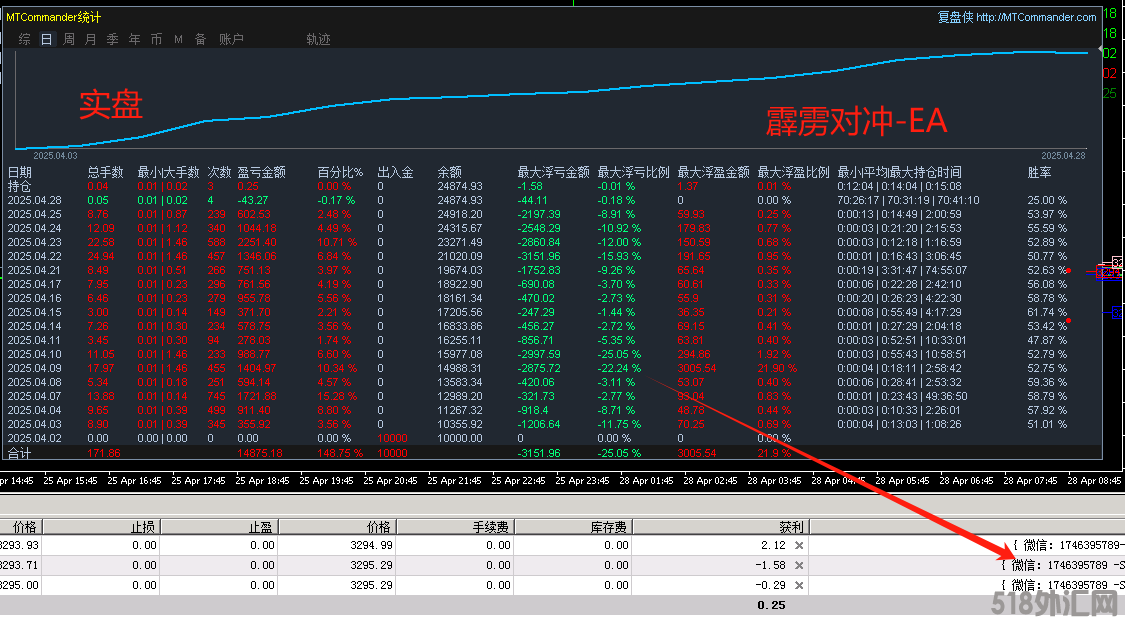The image size is (1125, 627).
Task: Click the 2251.40 profit value
Action: pyautogui.click(x=257, y=242)
